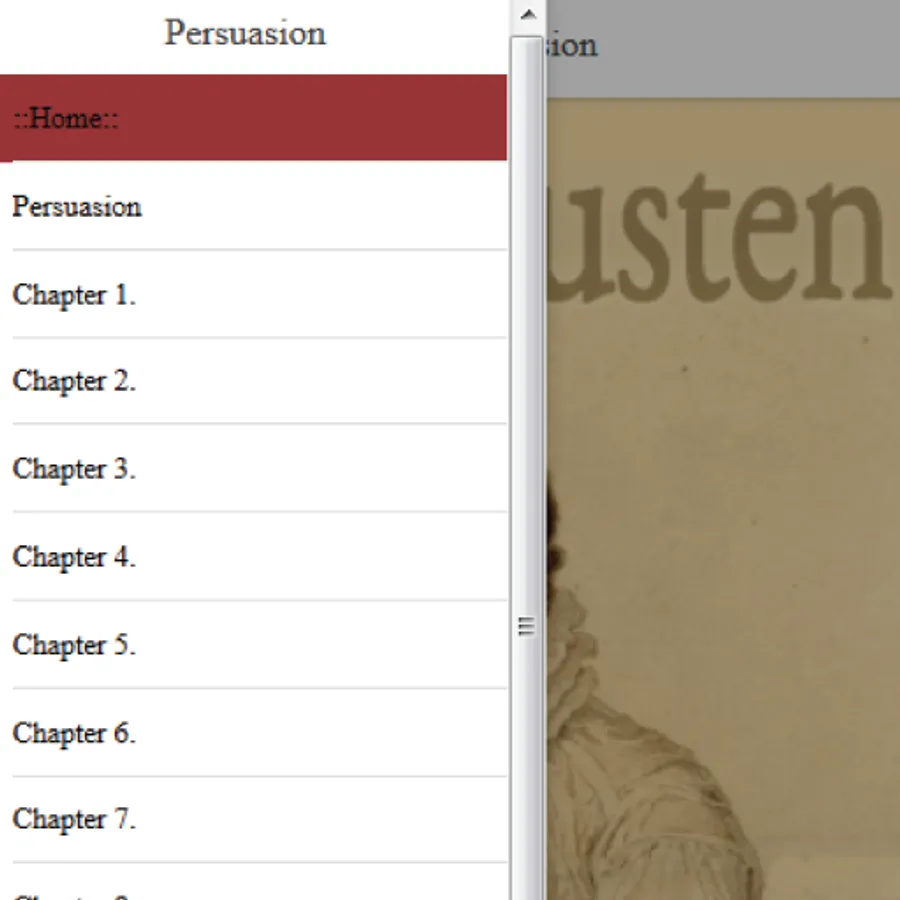Click the scrollbar up arrow
The image size is (900, 900).
[527, 15]
